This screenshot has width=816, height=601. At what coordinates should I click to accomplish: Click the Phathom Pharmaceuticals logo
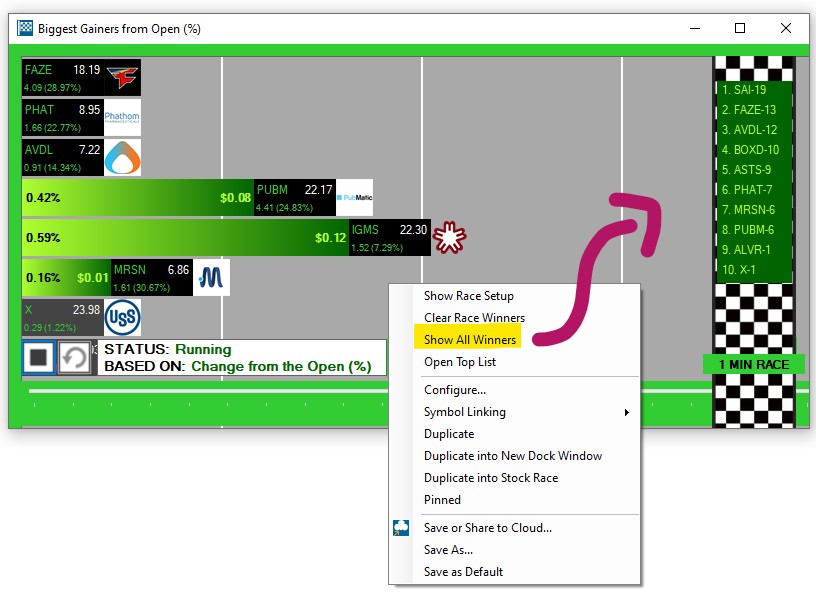pyautogui.click(x=122, y=117)
